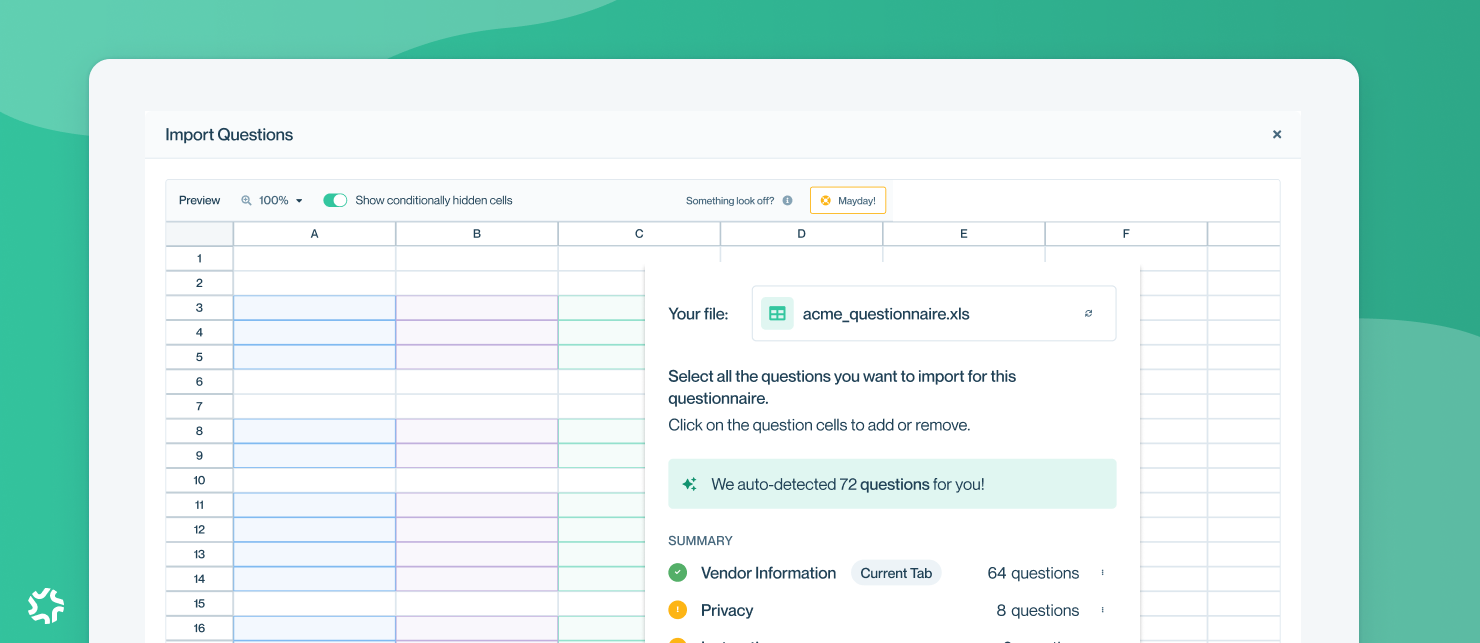Select column F header
Image resolution: width=1480 pixels, height=643 pixels.
pos(1126,234)
